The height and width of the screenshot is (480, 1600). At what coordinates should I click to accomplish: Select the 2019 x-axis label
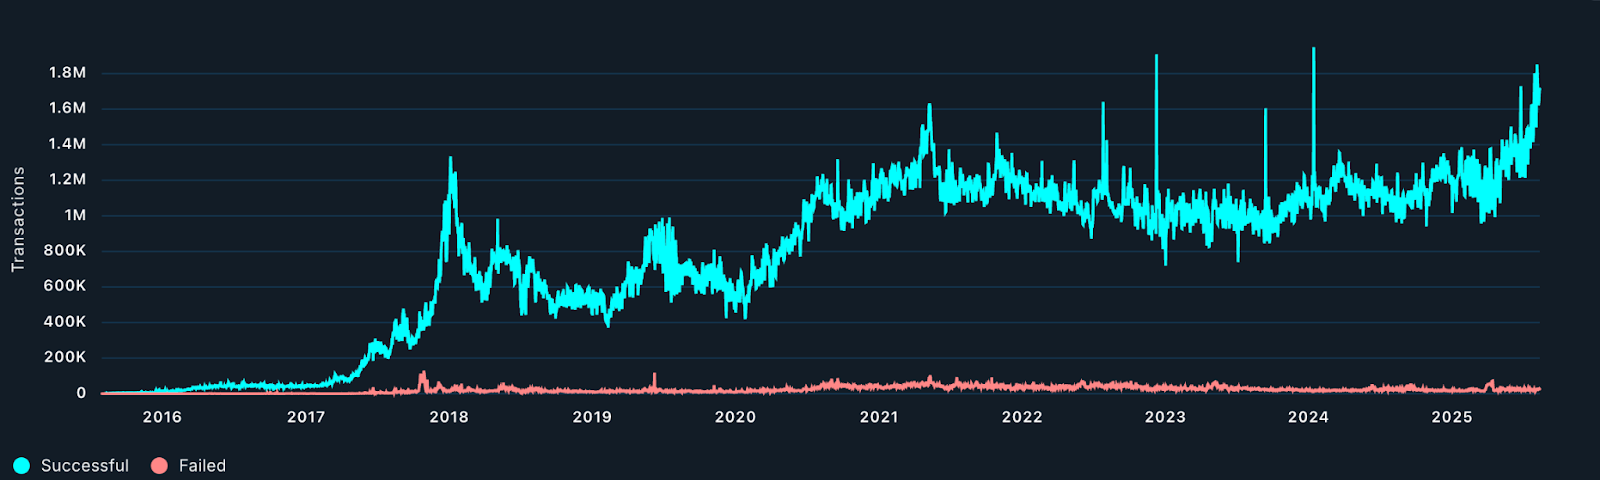[592, 417]
